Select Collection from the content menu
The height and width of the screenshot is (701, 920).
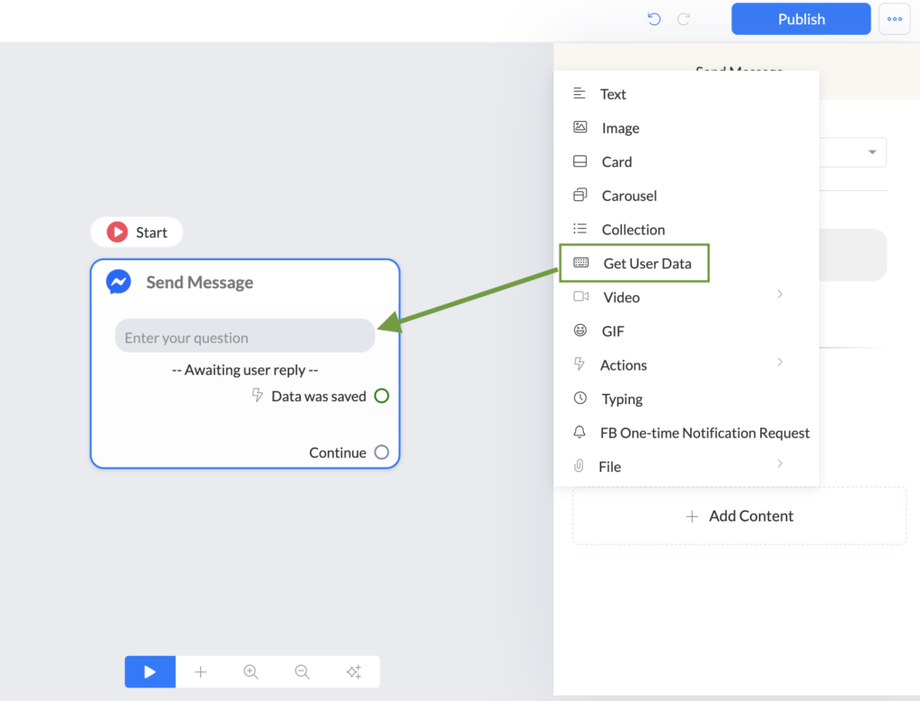(686, 229)
